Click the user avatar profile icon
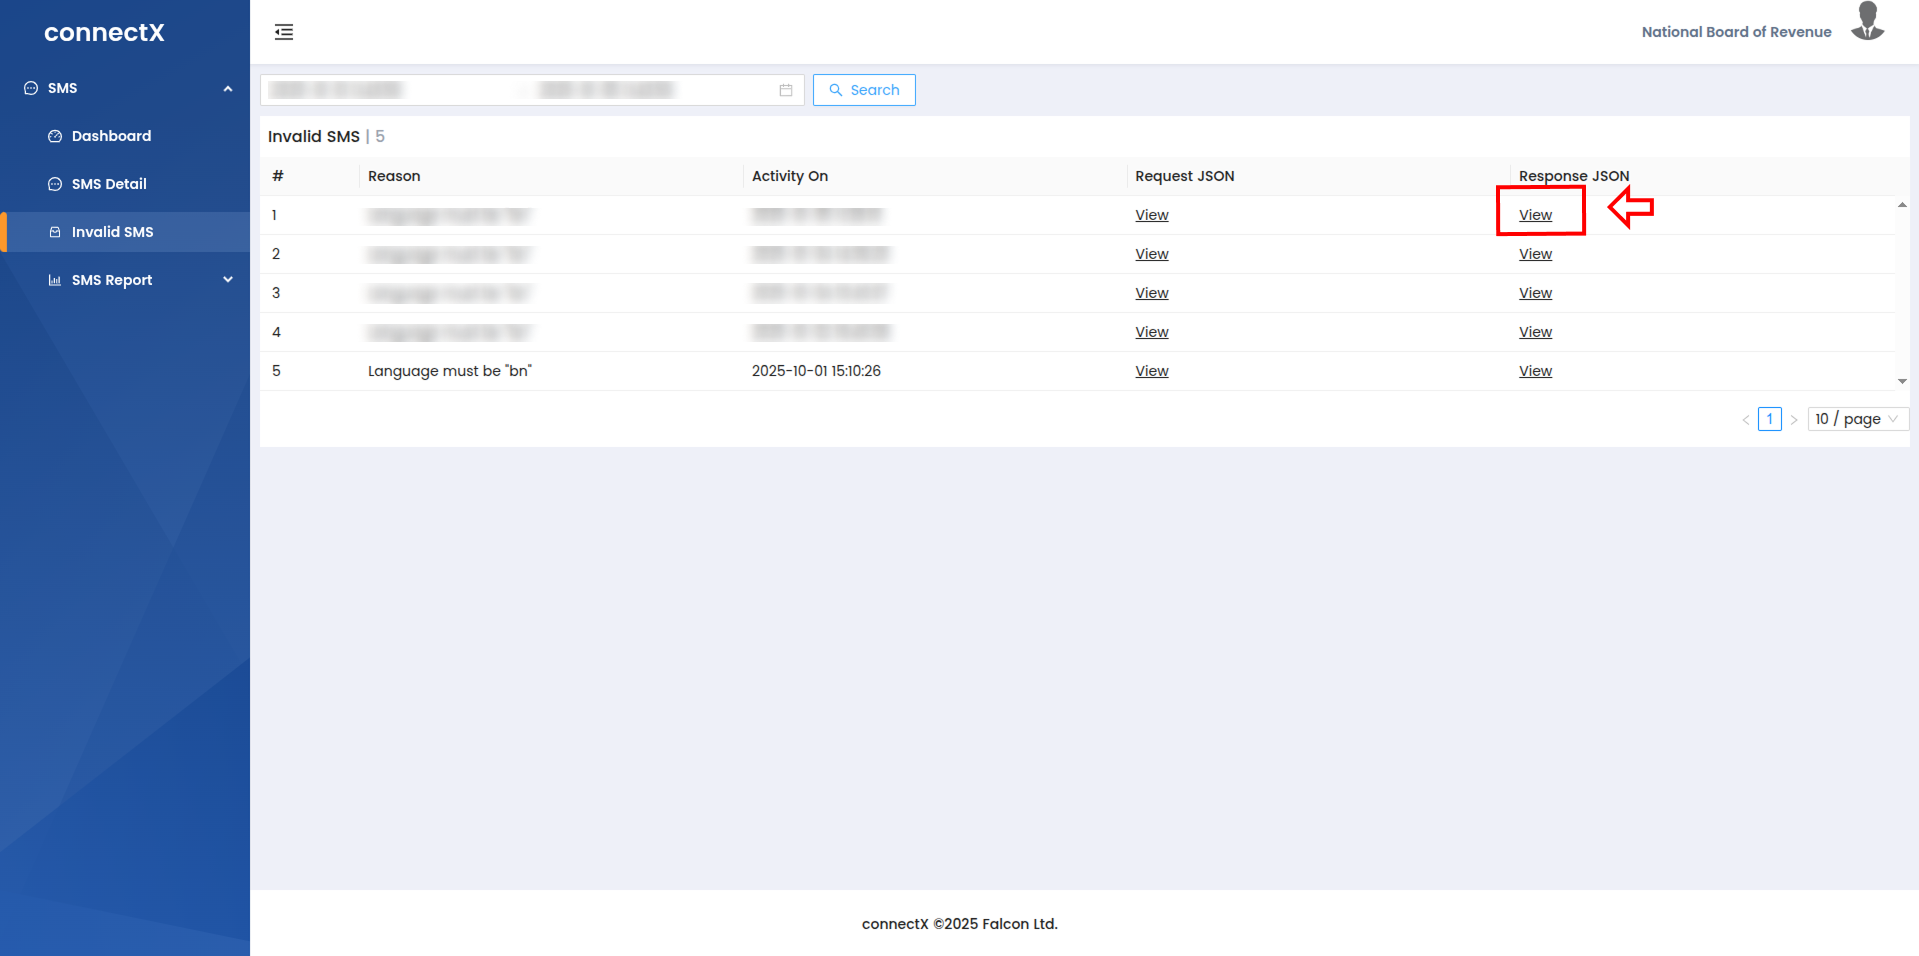This screenshot has height=956, width=1919. pyautogui.click(x=1867, y=22)
